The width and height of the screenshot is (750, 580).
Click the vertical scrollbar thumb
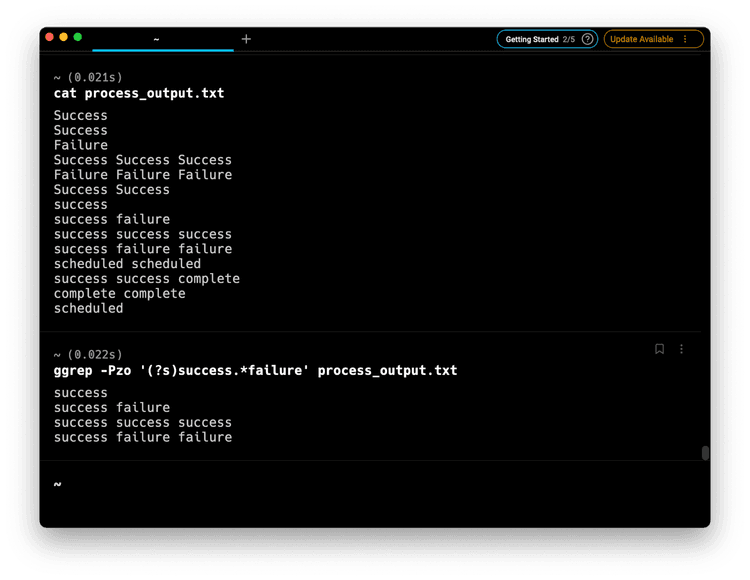[705, 453]
